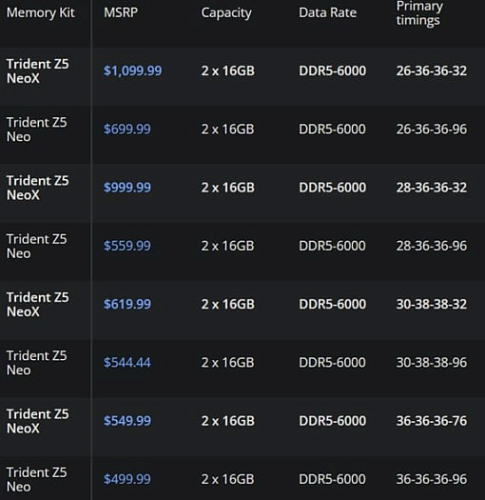Open the $499.99 MSRP price link
This screenshot has height=500, width=485.
pyautogui.click(x=127, y=479)
